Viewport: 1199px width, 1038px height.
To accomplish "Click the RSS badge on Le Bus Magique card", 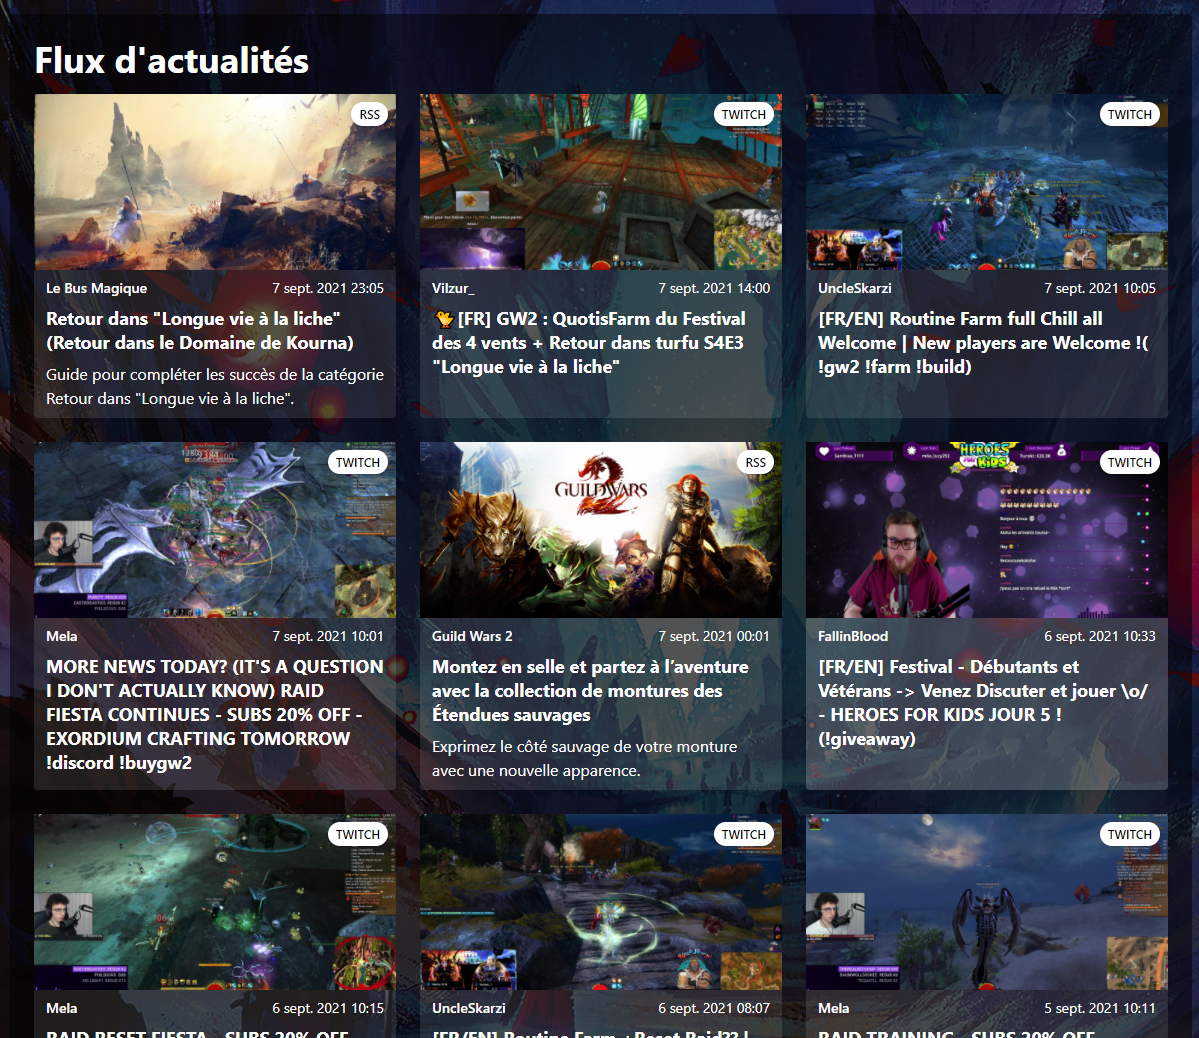I will click(x=370, y=115).
